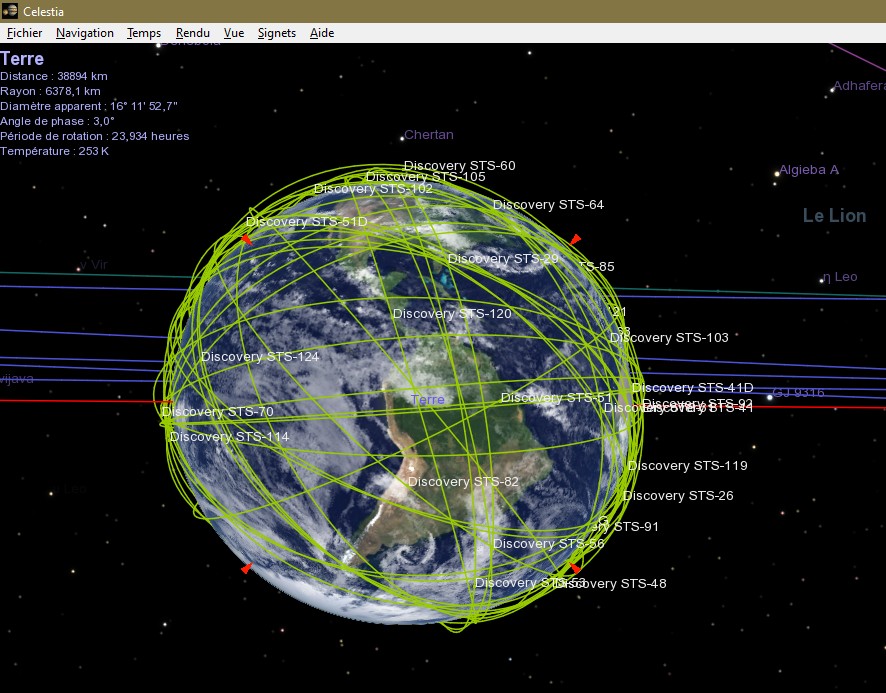Click the Diamètre apparent readout
The image size is (886, 693).
89,106
